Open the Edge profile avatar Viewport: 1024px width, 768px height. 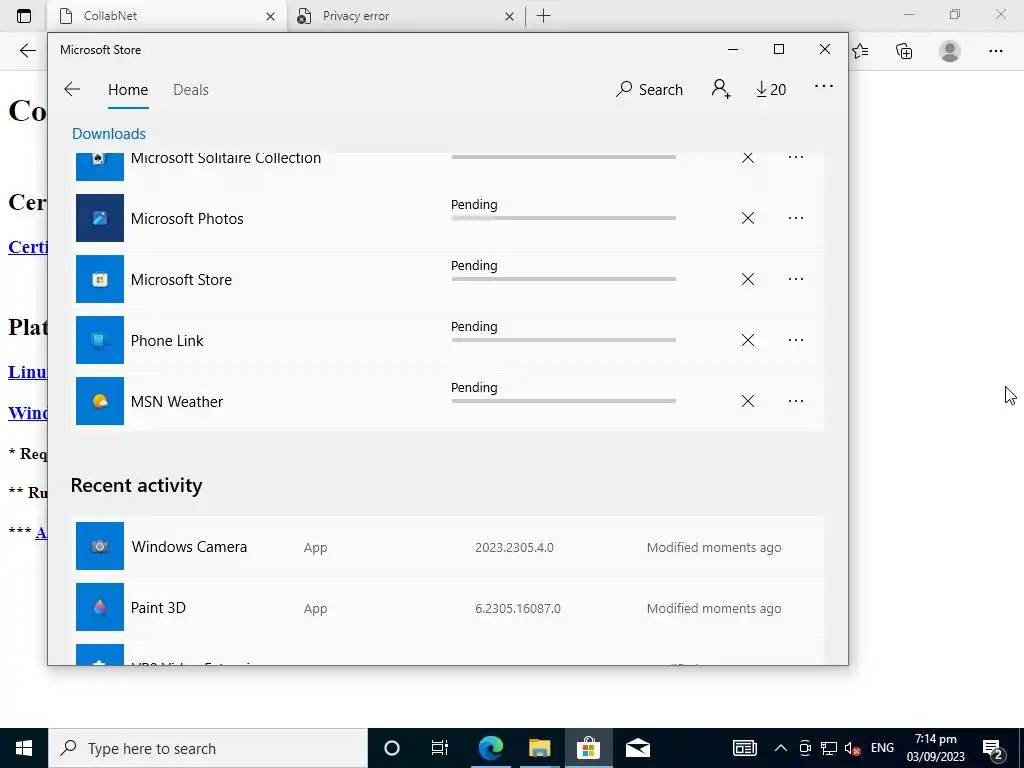pos(950,51)
